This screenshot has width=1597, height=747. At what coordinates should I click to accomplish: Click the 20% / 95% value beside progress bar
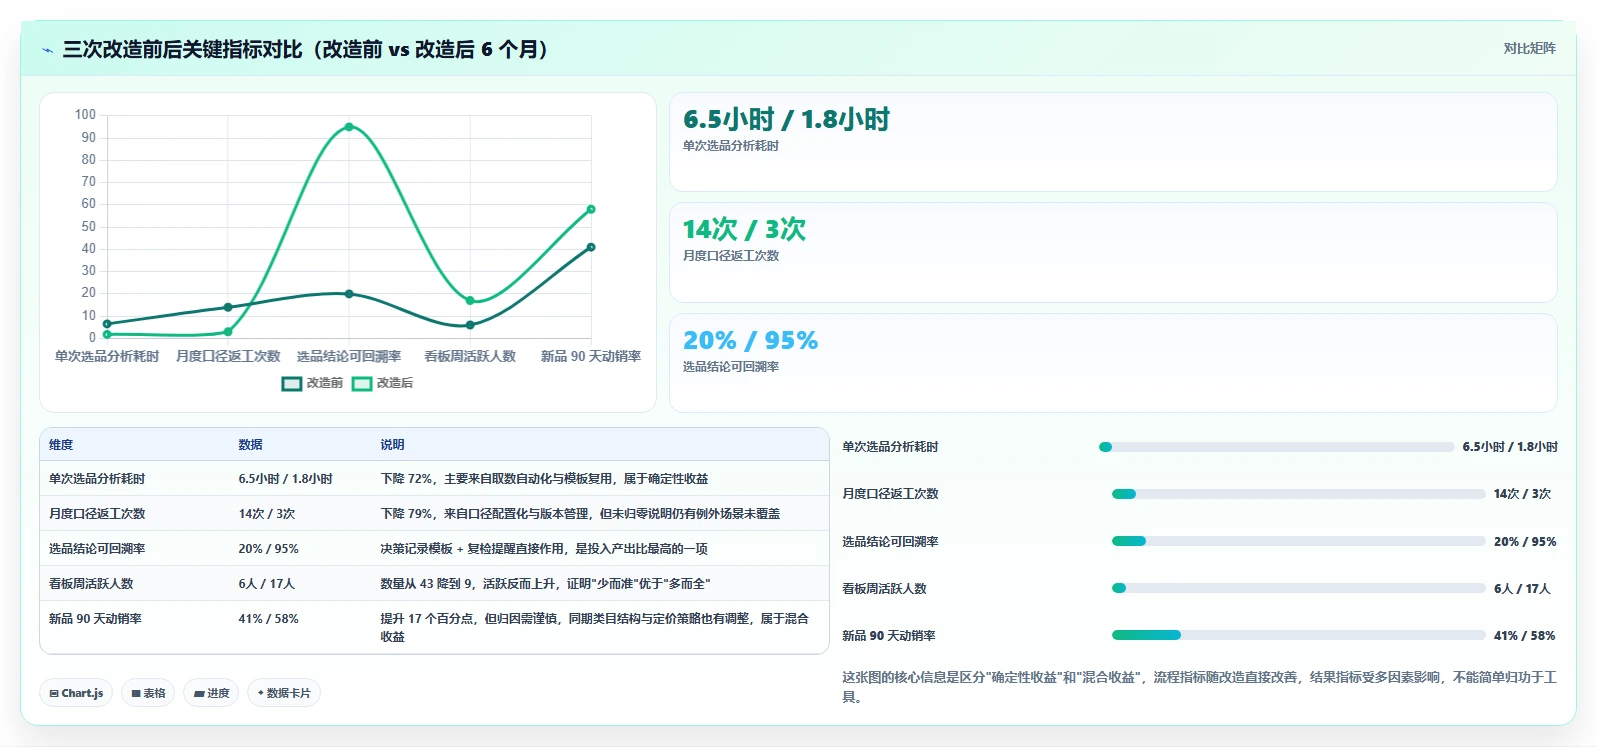point(1525,542)
